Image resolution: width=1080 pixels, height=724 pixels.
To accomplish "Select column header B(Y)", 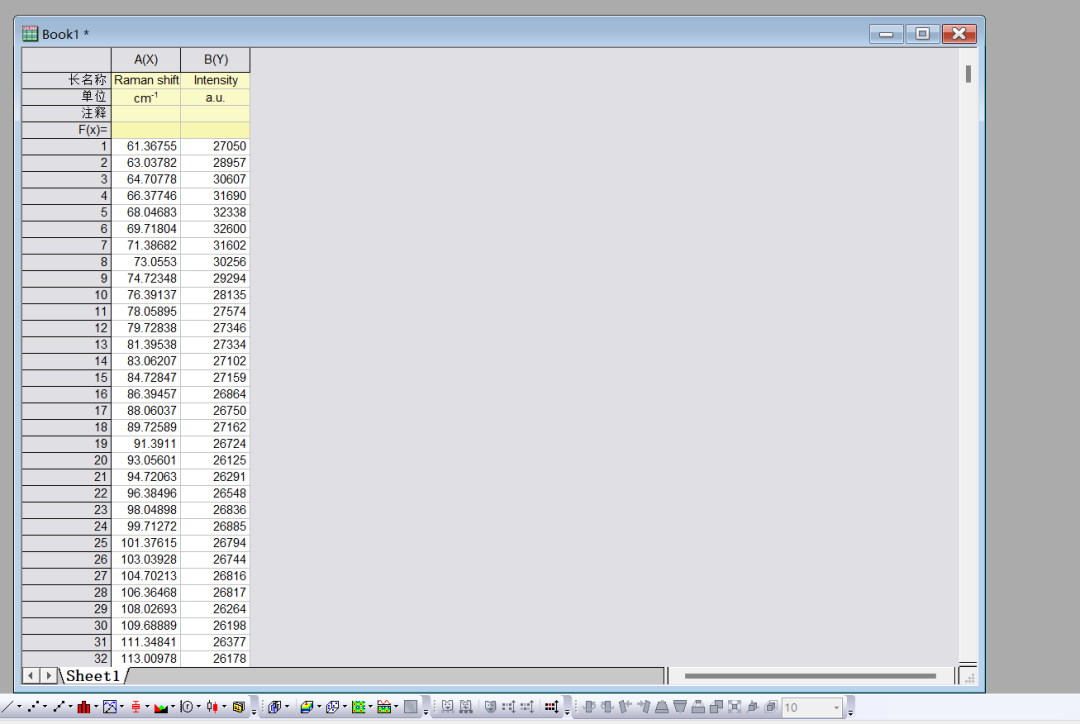I will (x=215, y=59).
